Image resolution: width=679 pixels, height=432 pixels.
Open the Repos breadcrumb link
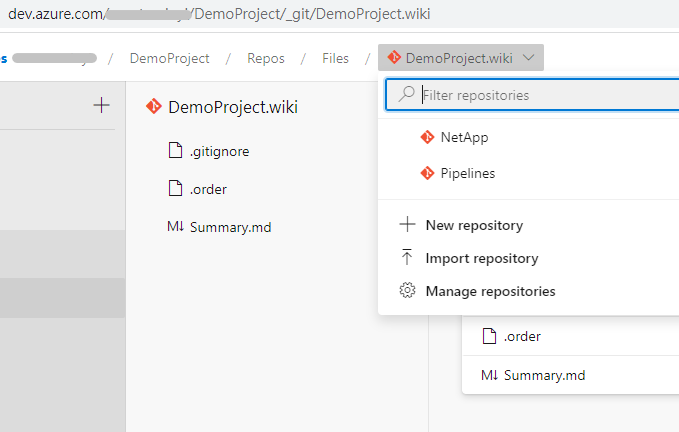(265, 58)
